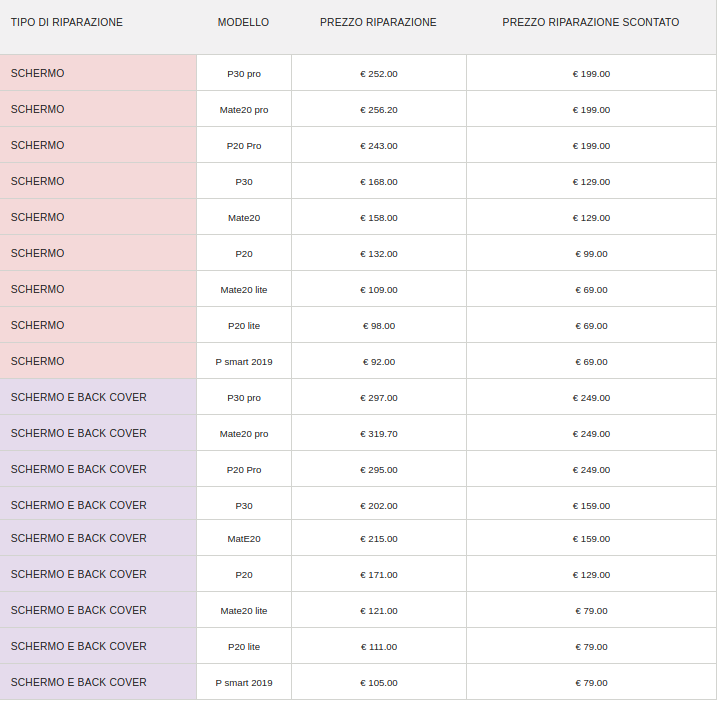Screen dimensions: 726x714
Task: Click P20 in the € 171.00 row
Action: [244, 575]
